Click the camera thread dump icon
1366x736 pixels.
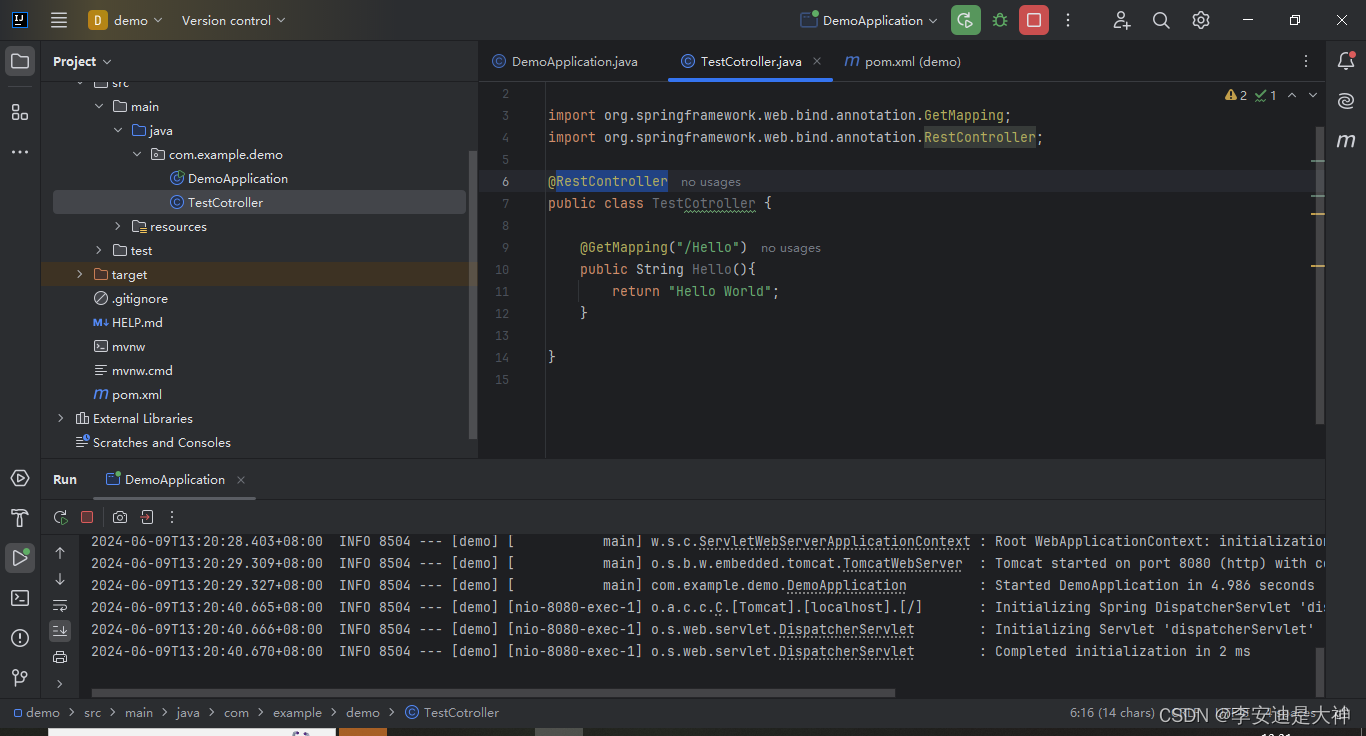pyautogui.click(x=120, y=517)
